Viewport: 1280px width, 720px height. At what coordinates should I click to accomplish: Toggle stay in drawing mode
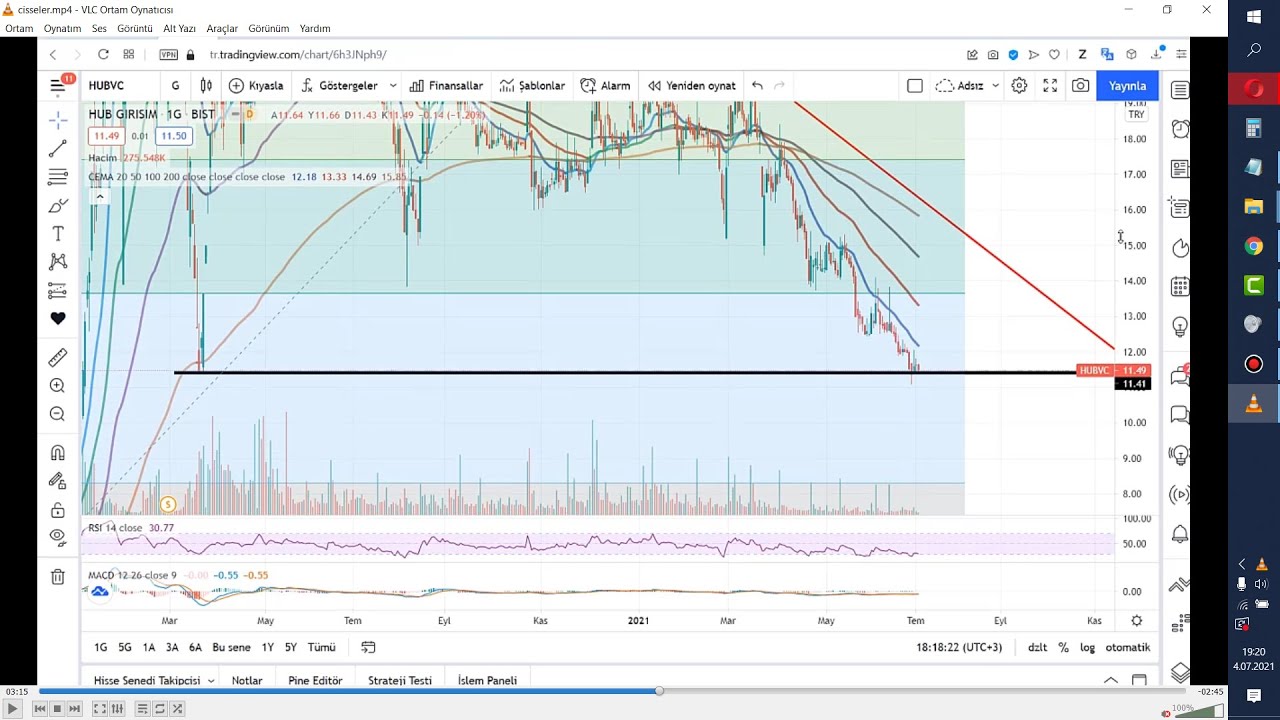pyautogui.click(x=58, y=481)
